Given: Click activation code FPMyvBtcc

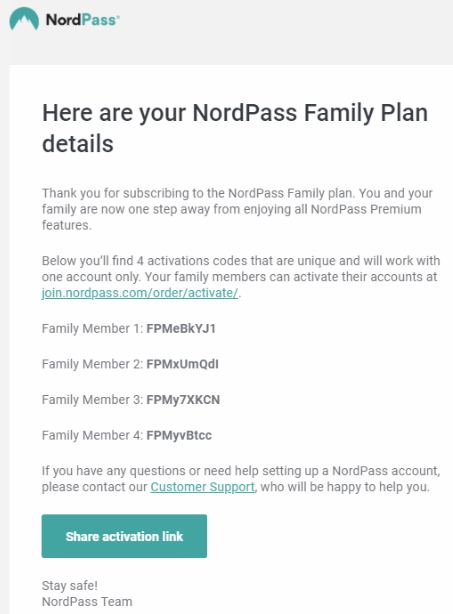Looking at the screenshot, I should click(x=179, y=435).
